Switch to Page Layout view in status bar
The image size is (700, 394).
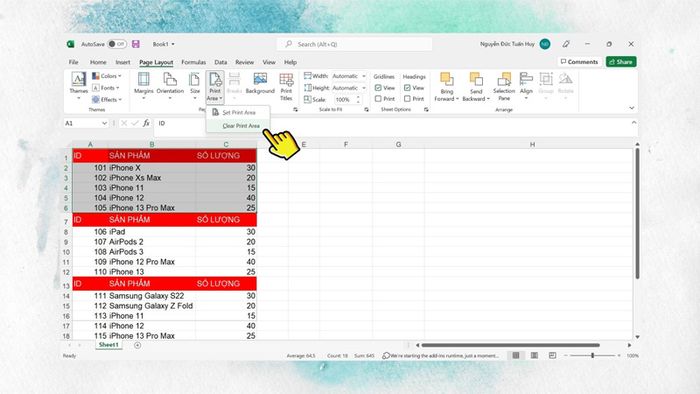534,355
